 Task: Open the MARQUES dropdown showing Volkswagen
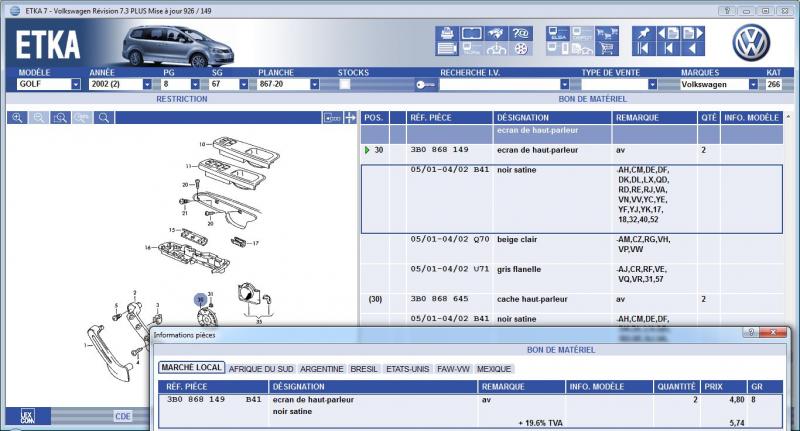tap(753, 84)
